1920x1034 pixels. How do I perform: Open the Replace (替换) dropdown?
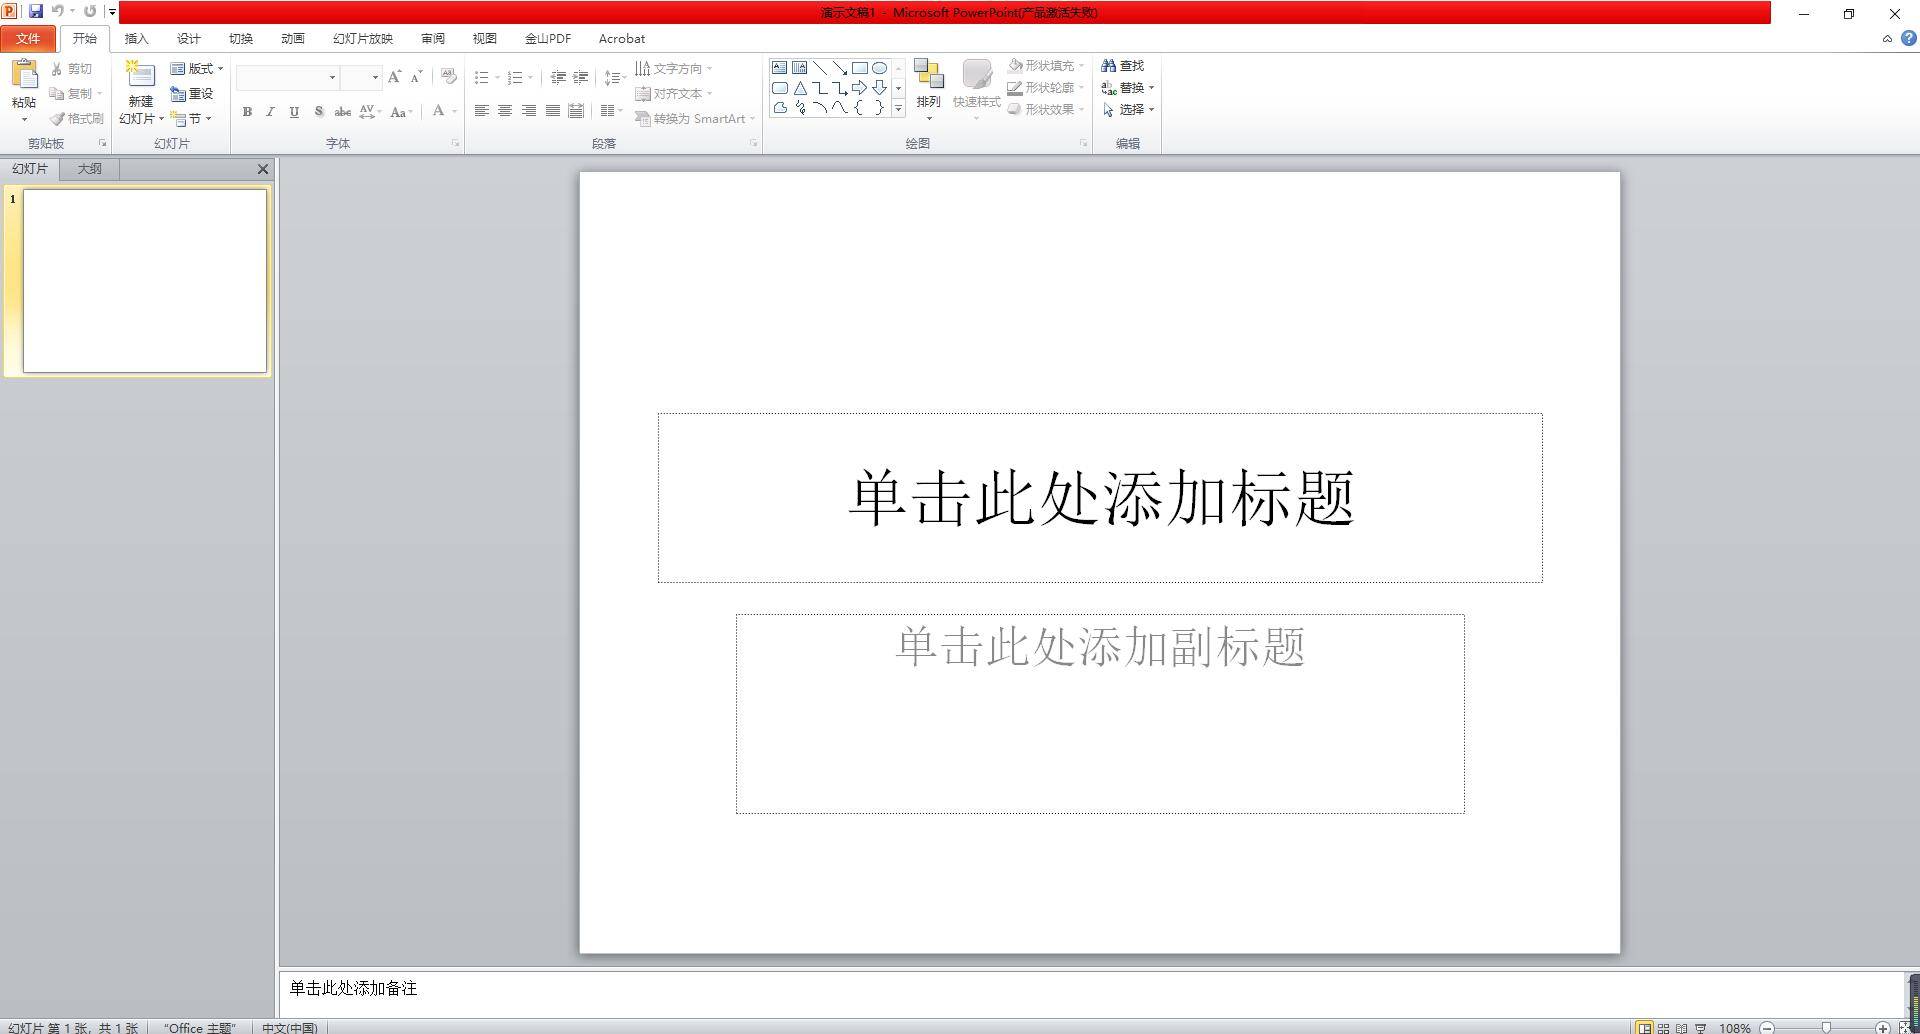click(1128, 88)
